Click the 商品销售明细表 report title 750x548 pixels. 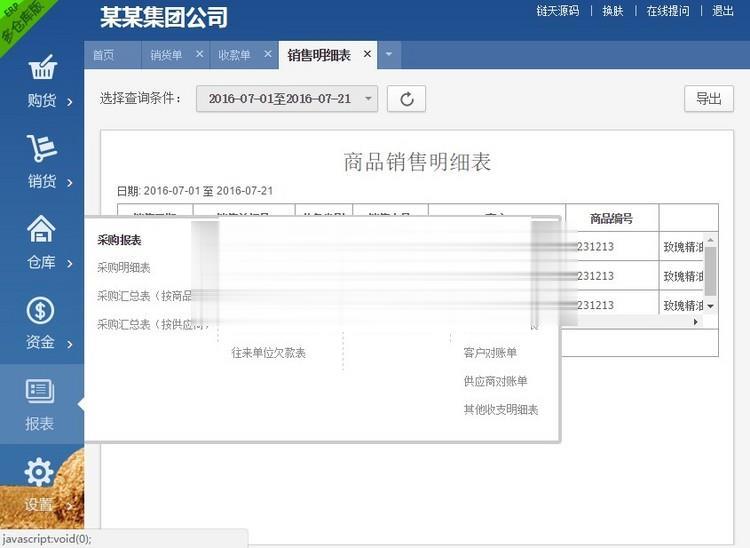point(417,162)
